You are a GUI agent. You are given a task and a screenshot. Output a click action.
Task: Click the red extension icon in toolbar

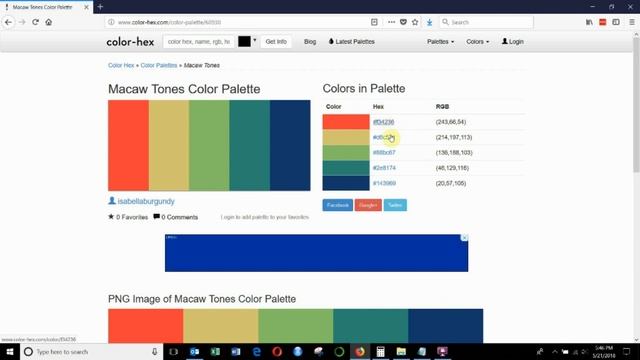[x=602, y=22]
